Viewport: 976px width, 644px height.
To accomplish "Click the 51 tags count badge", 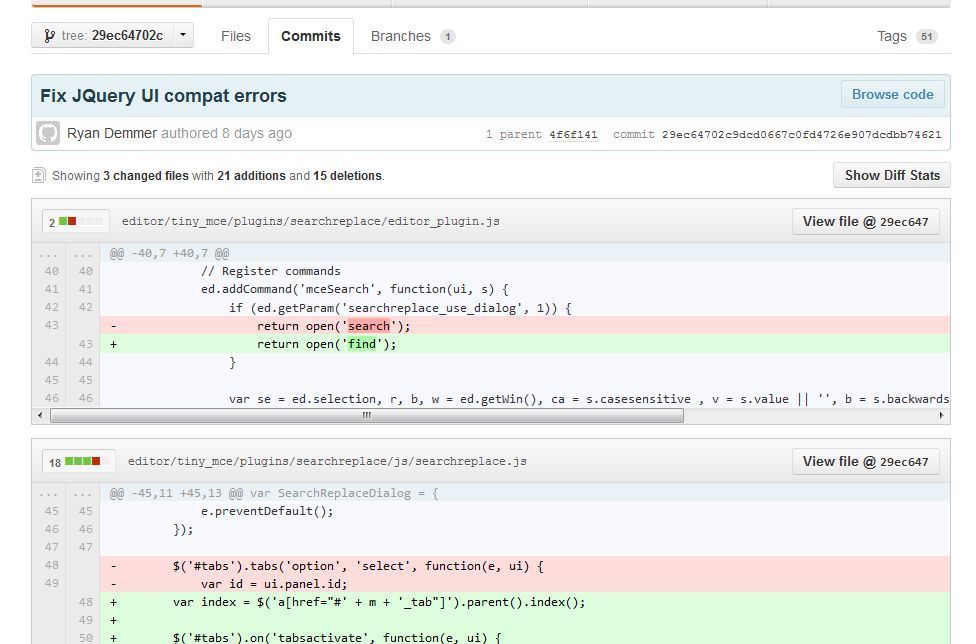I will click(x=926, y=37).
